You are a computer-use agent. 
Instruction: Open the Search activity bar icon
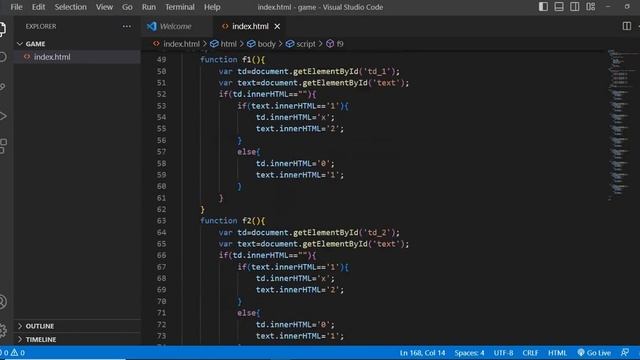pos(2,57)
